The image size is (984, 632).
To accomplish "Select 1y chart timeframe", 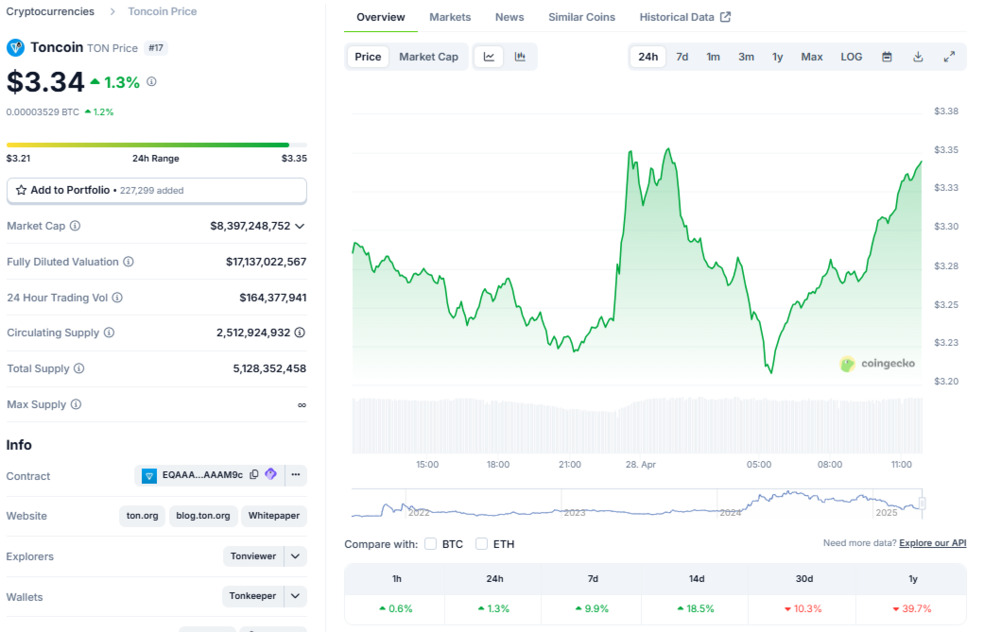I will [x=778, y=57].
